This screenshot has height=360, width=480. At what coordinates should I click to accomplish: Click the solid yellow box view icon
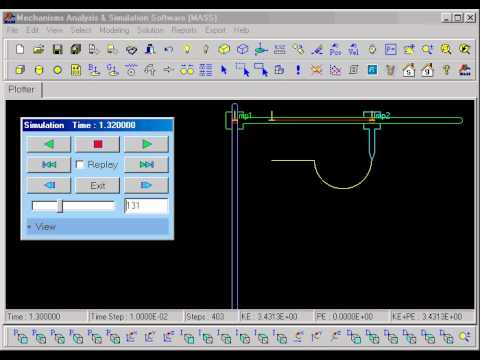[224, 50]
